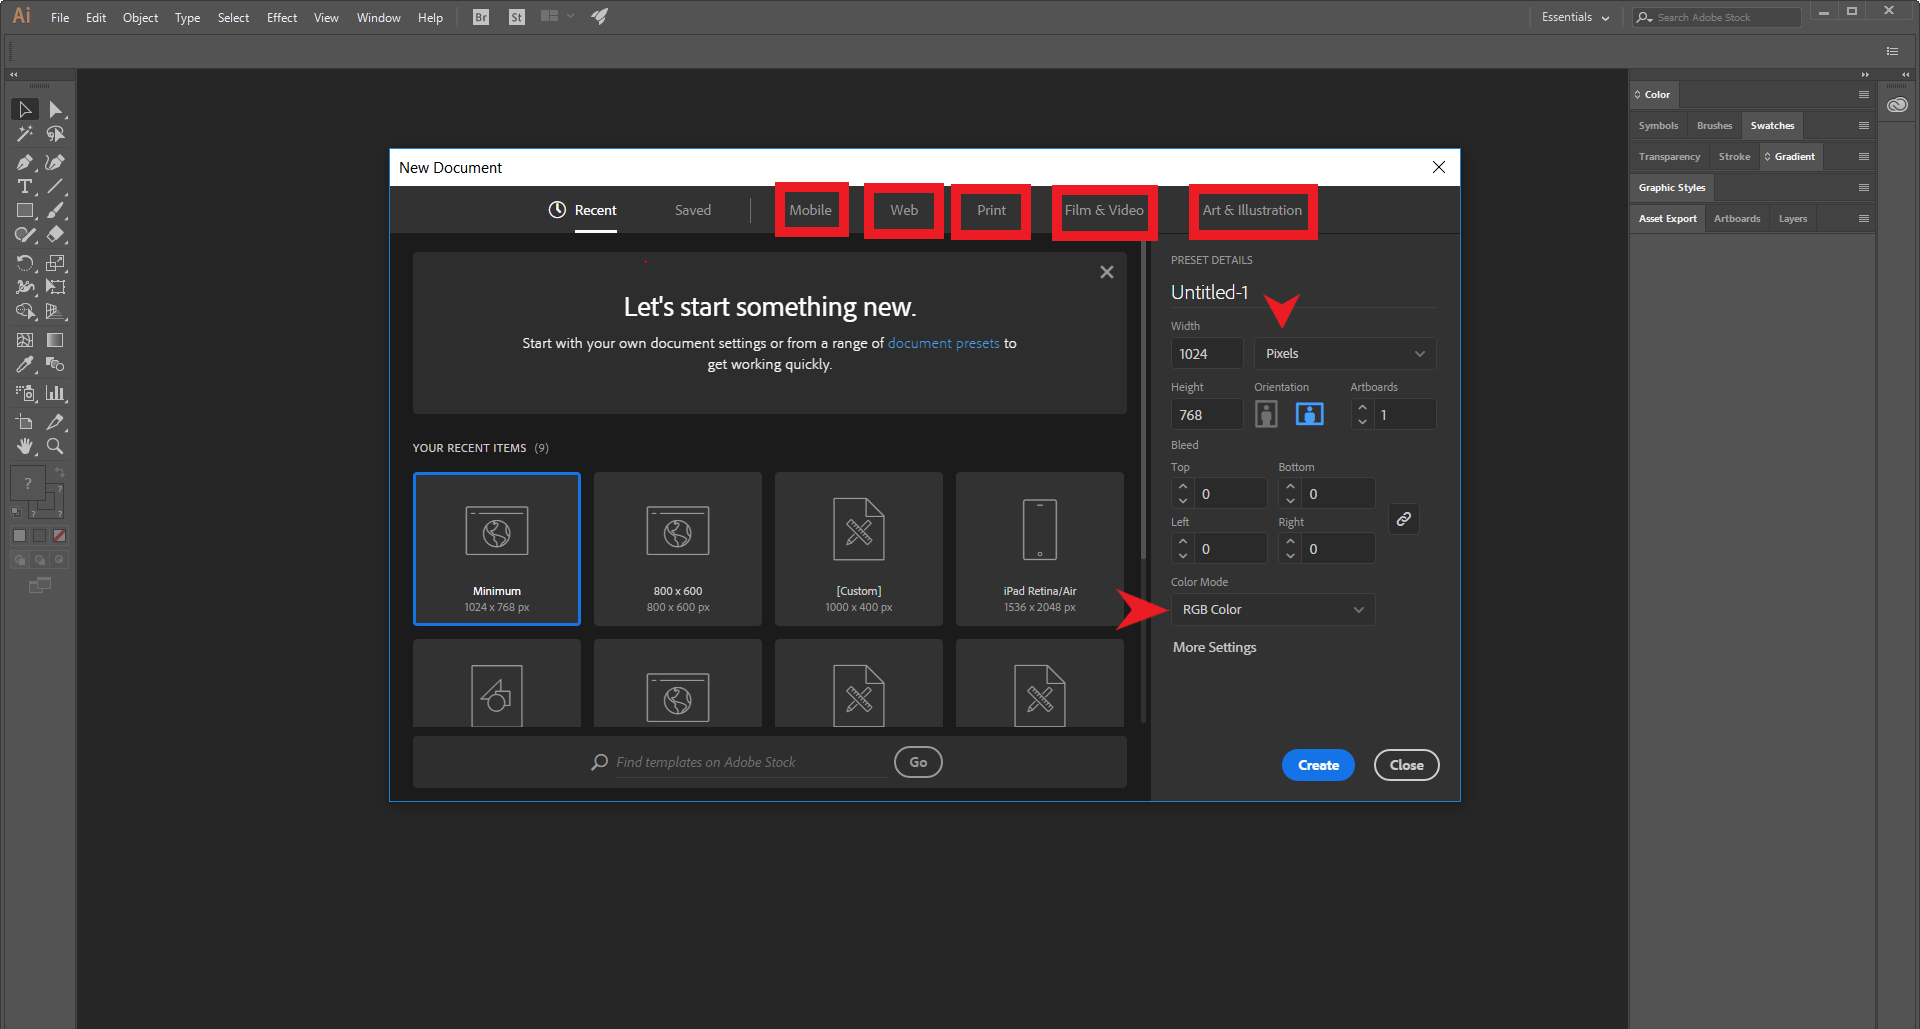Screen dimensions: 1920x1029
Task: Click the Create button
Action: 1318,765
